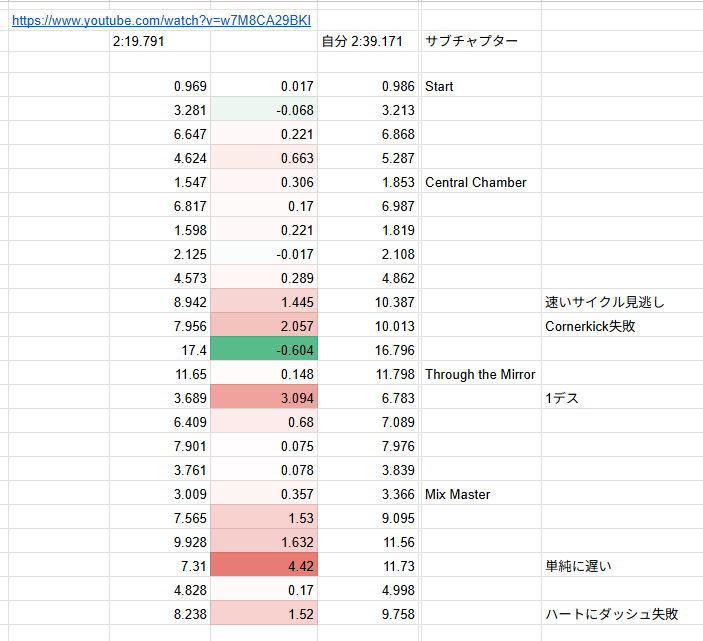This screenshot has width=703, height=641.
Task: Select the cell with 0.663
Action: pyautogui.click(x=264, y=158)
